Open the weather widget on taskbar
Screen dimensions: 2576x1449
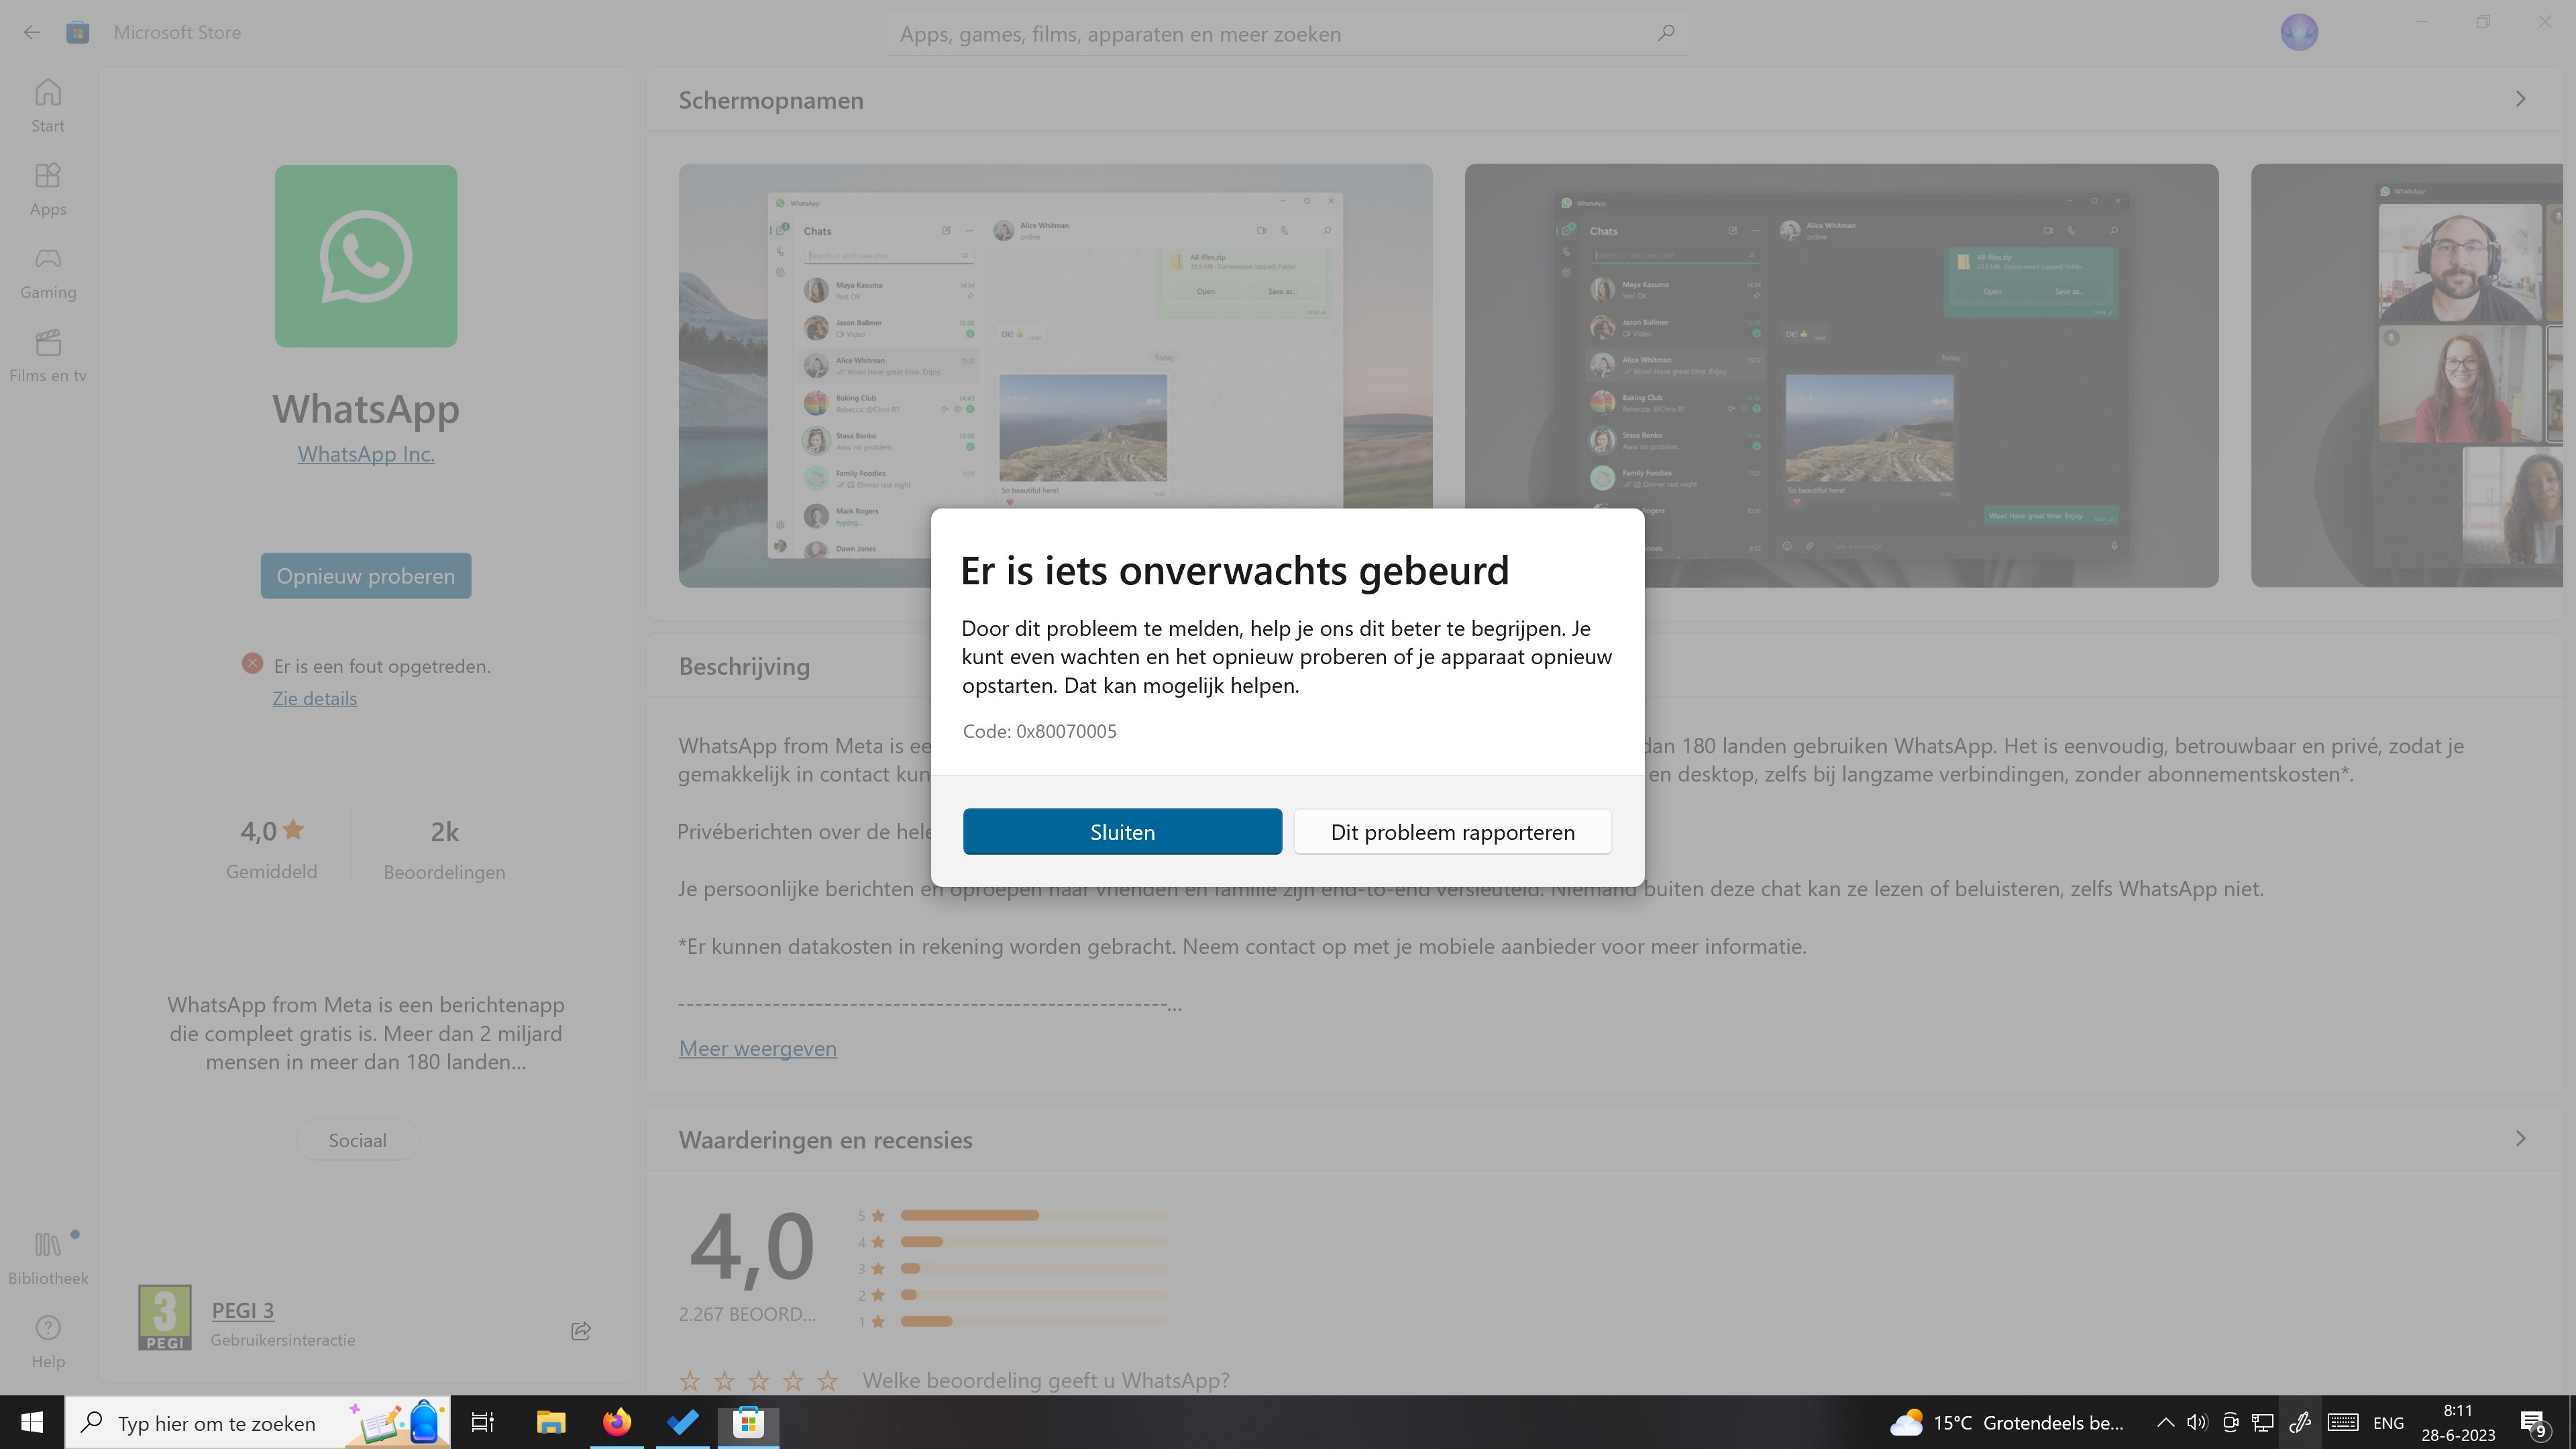[x=2008, y=1422]
